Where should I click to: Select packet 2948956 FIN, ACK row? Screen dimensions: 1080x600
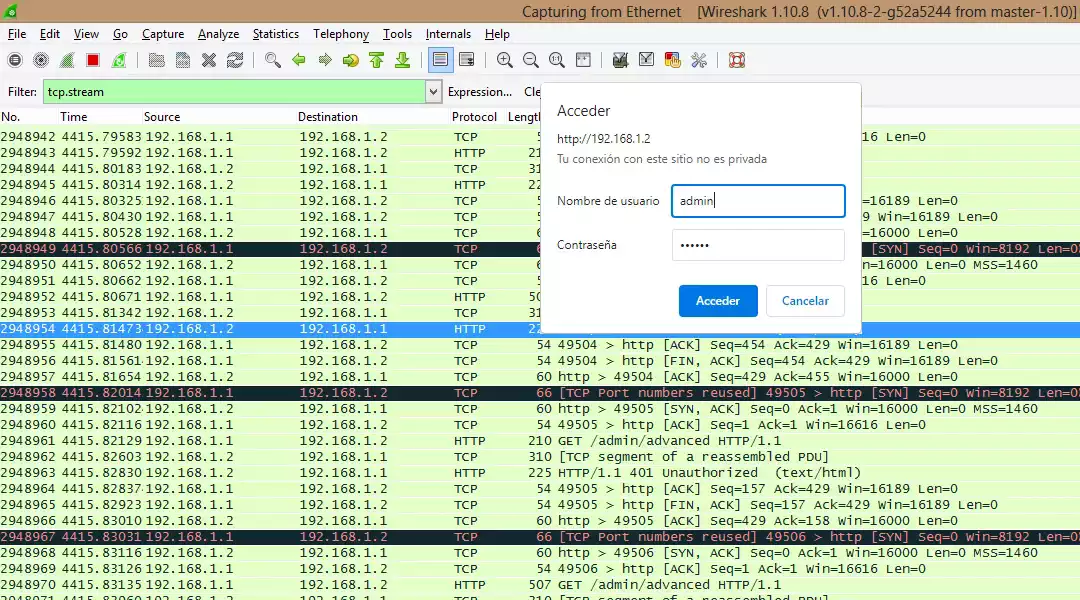pyautogui.click(x=540, y=361)
